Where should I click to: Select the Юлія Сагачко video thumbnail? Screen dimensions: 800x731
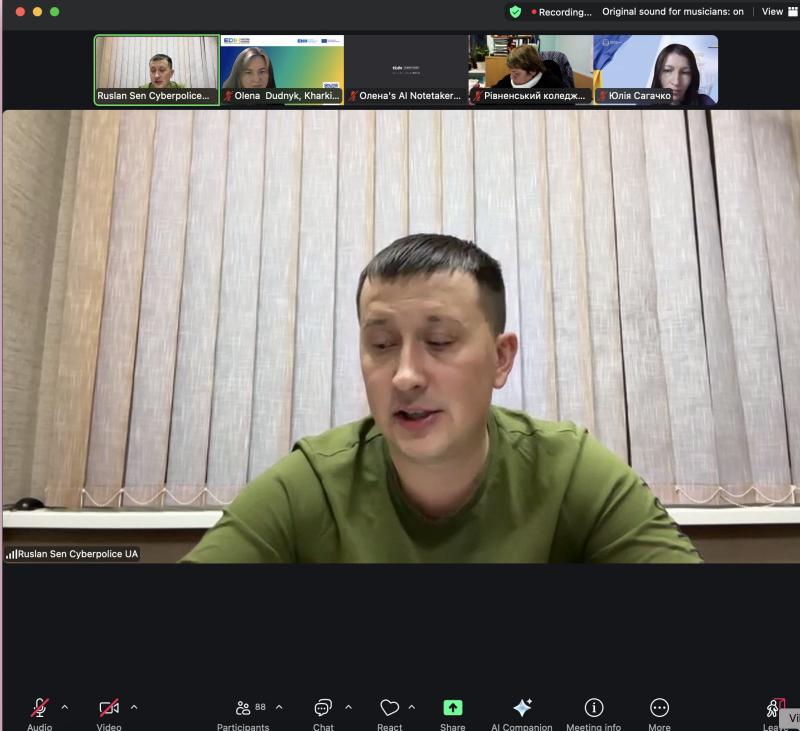(x=656, y=70)
